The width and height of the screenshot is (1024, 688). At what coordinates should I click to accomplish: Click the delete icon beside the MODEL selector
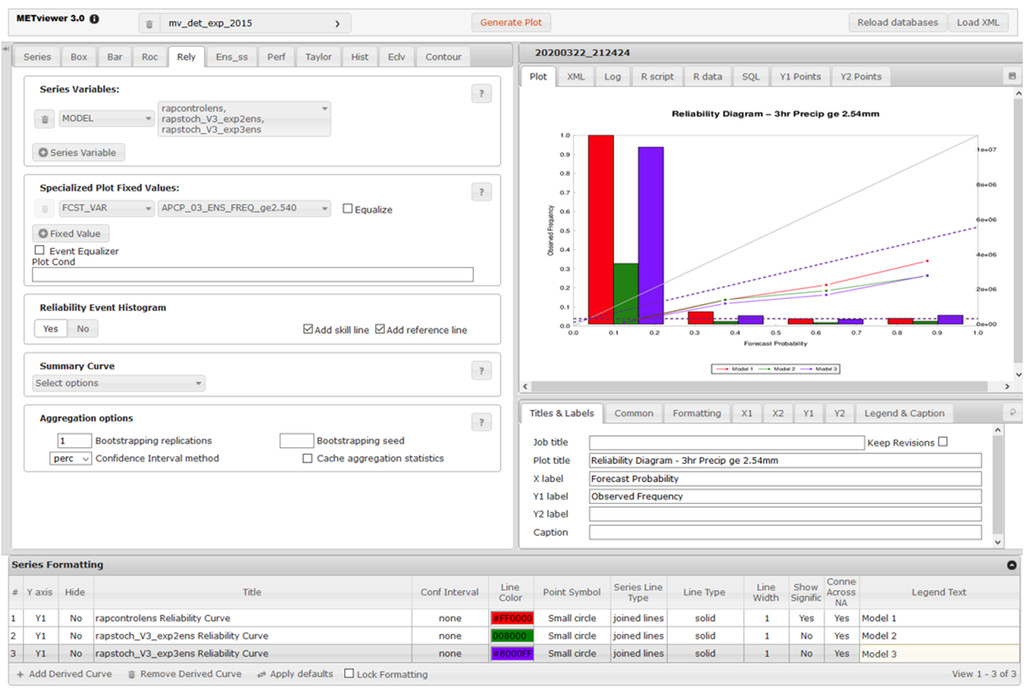42,117
